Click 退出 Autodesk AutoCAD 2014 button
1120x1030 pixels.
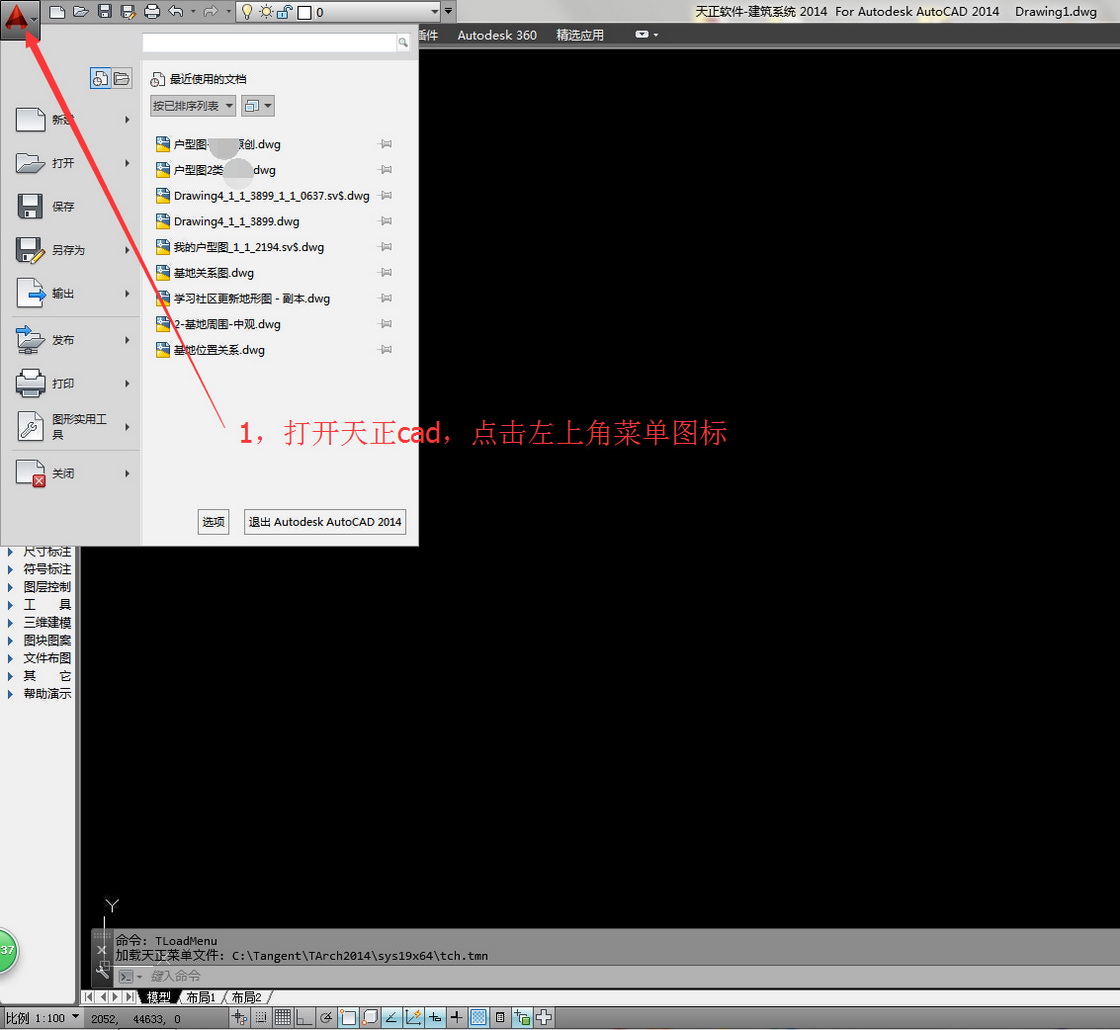325,521
